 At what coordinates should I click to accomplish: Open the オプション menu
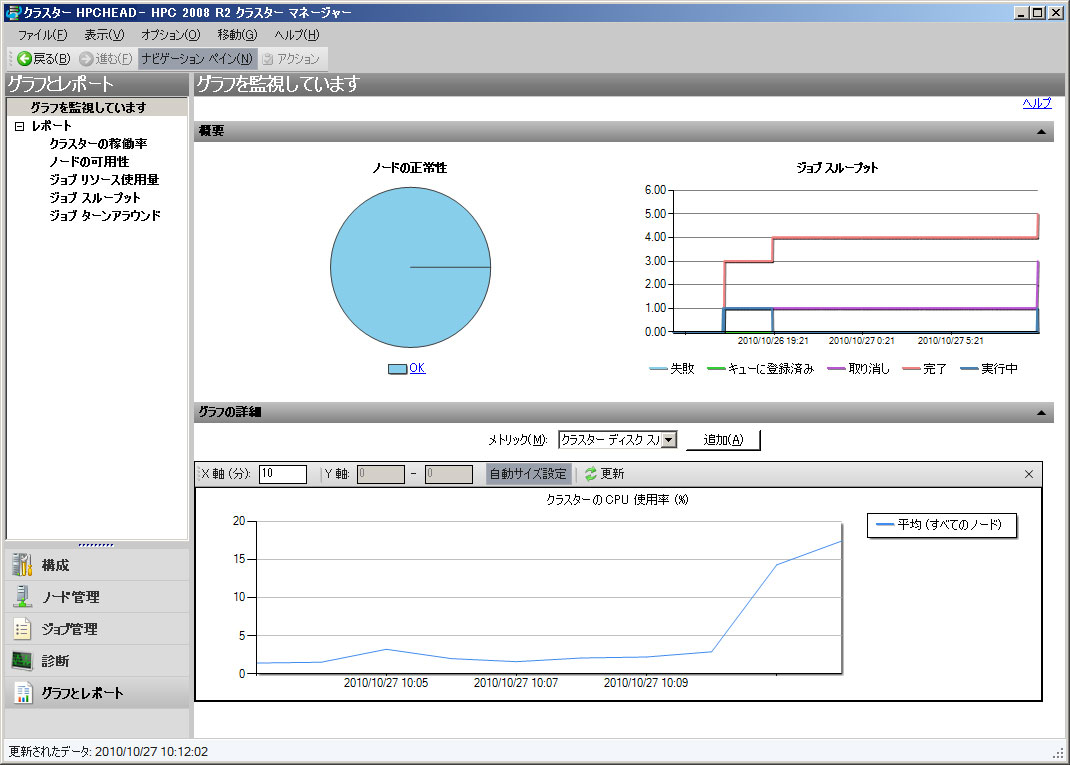click(170, 35)
